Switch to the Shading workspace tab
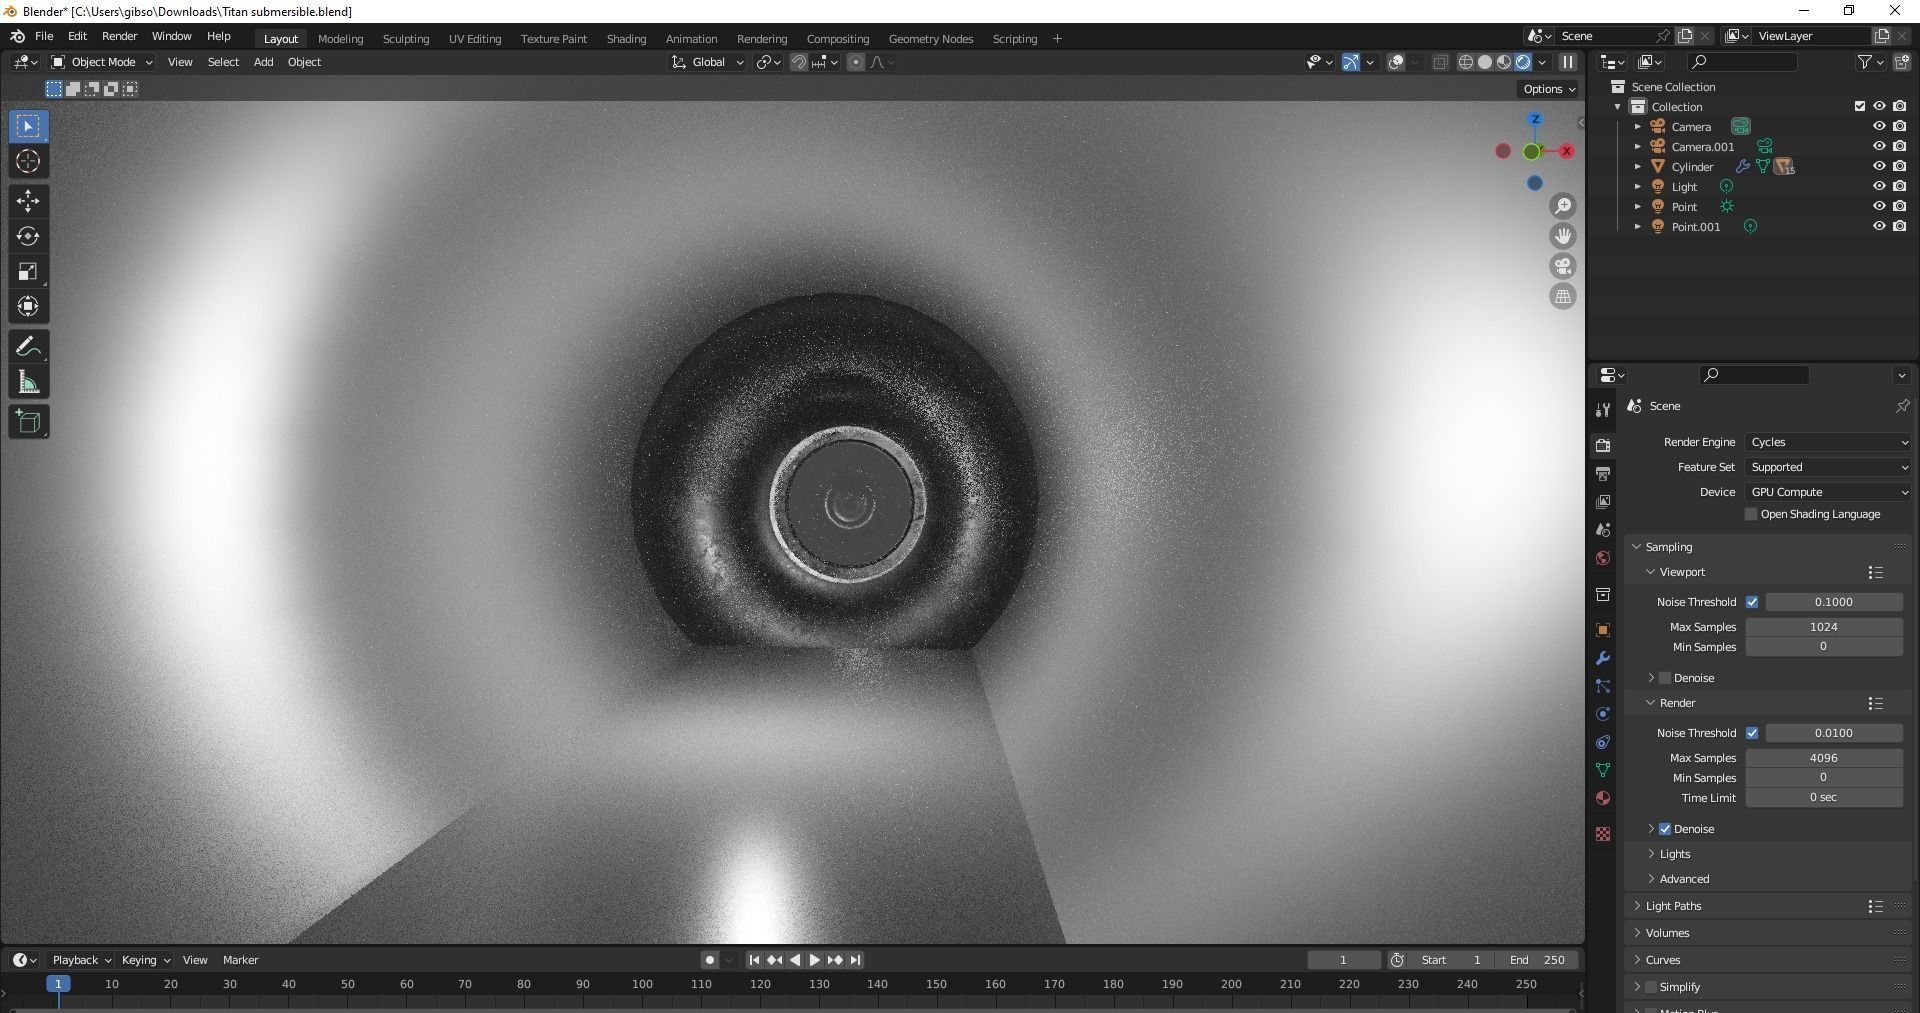The image size is (1920, 1013). click(626, 39)
